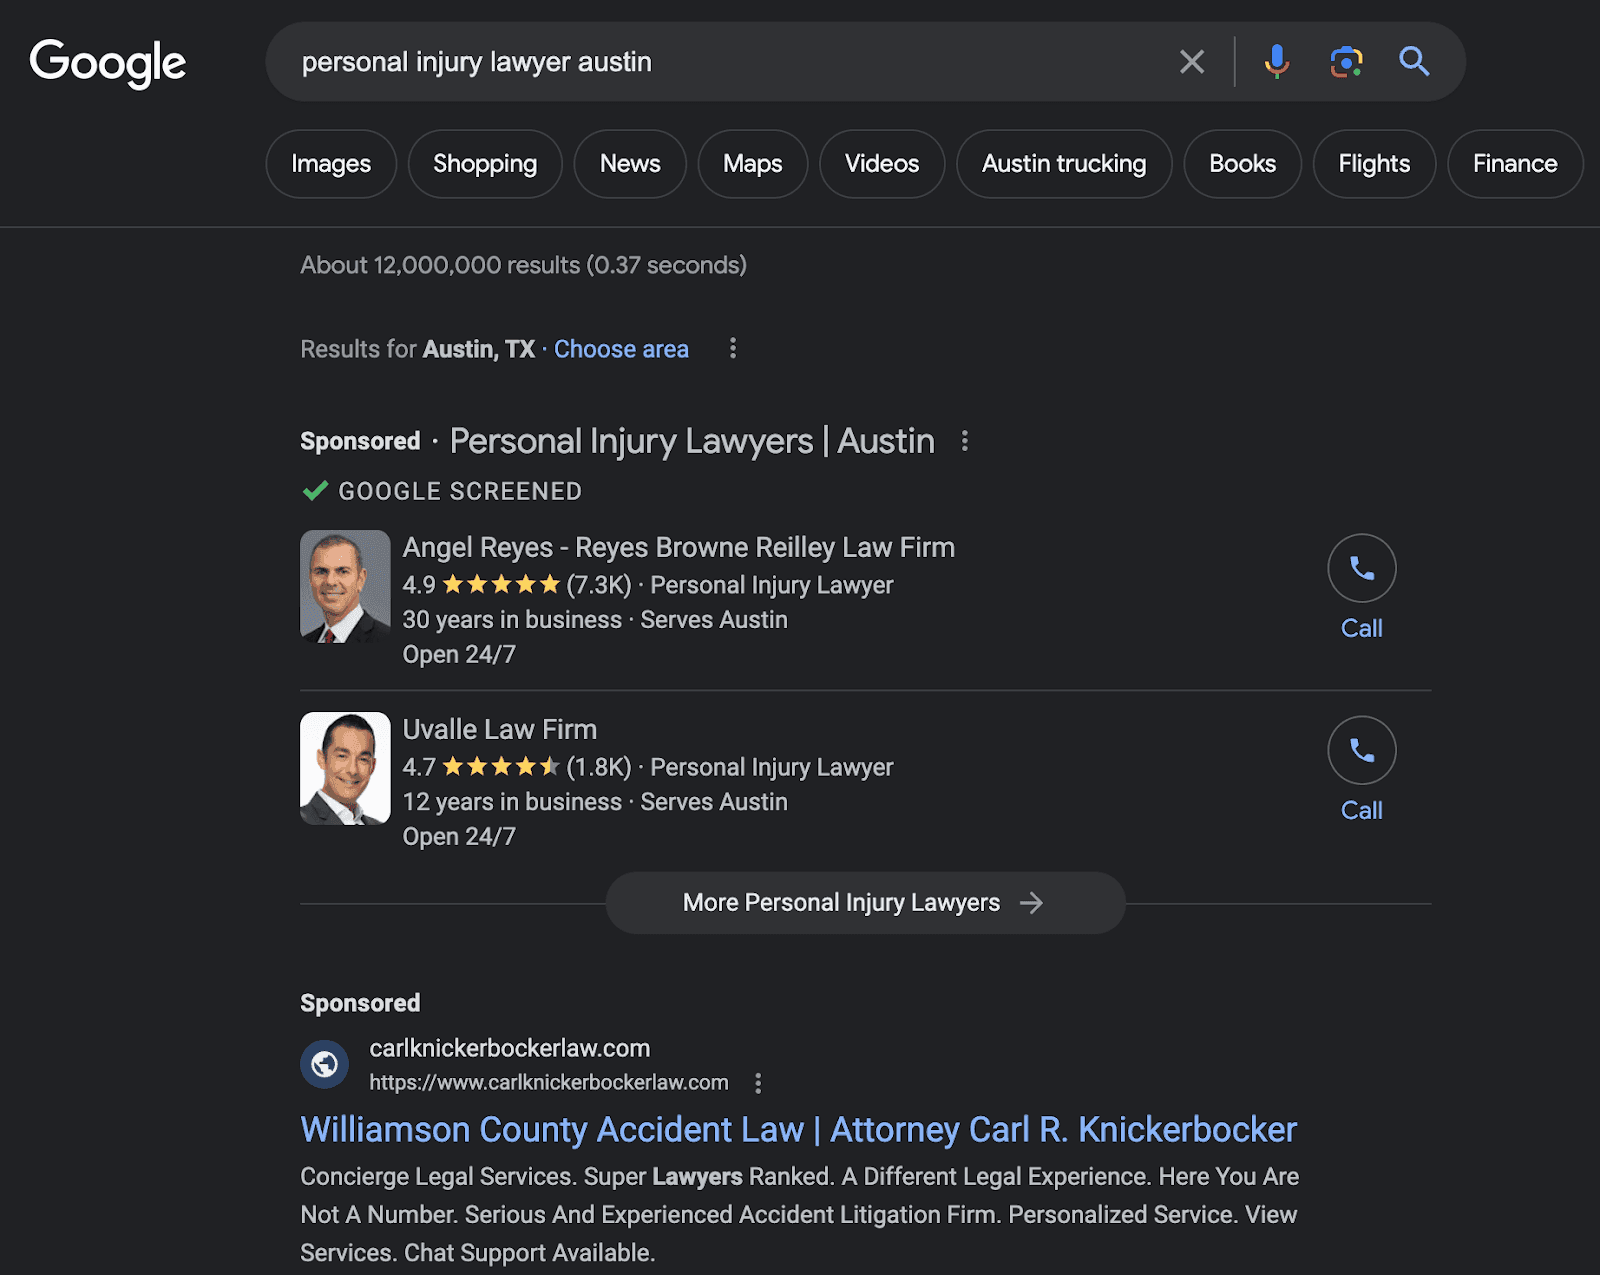Image resolution: width=1600 pixels, height=1275 pixels.
Task: Open the Choose area link
Action: coord(620,348)
